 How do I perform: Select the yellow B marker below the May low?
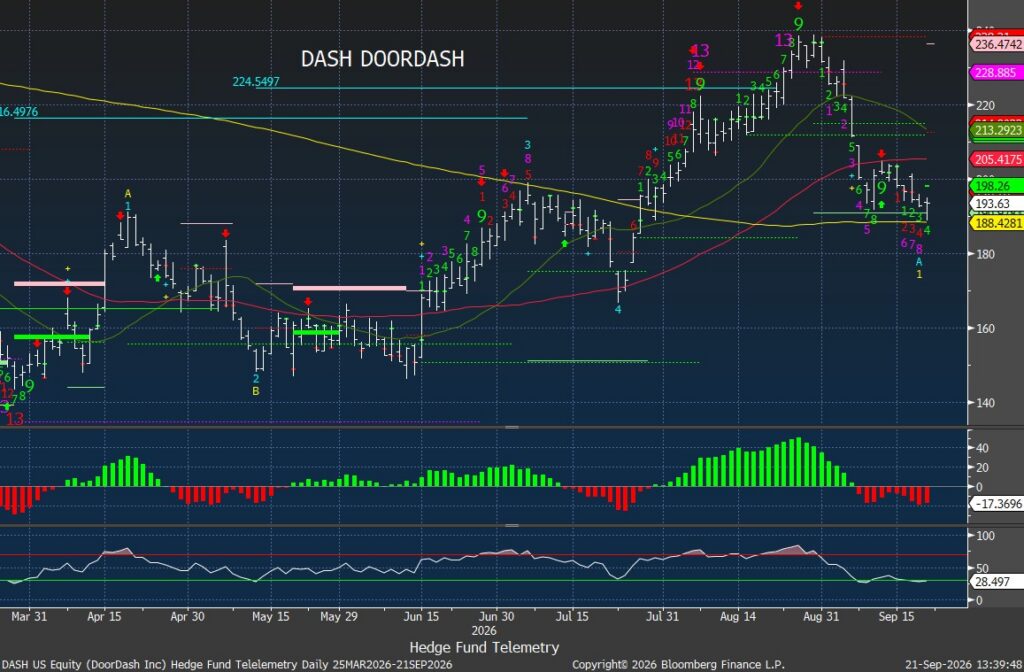[x=256, y=391]
